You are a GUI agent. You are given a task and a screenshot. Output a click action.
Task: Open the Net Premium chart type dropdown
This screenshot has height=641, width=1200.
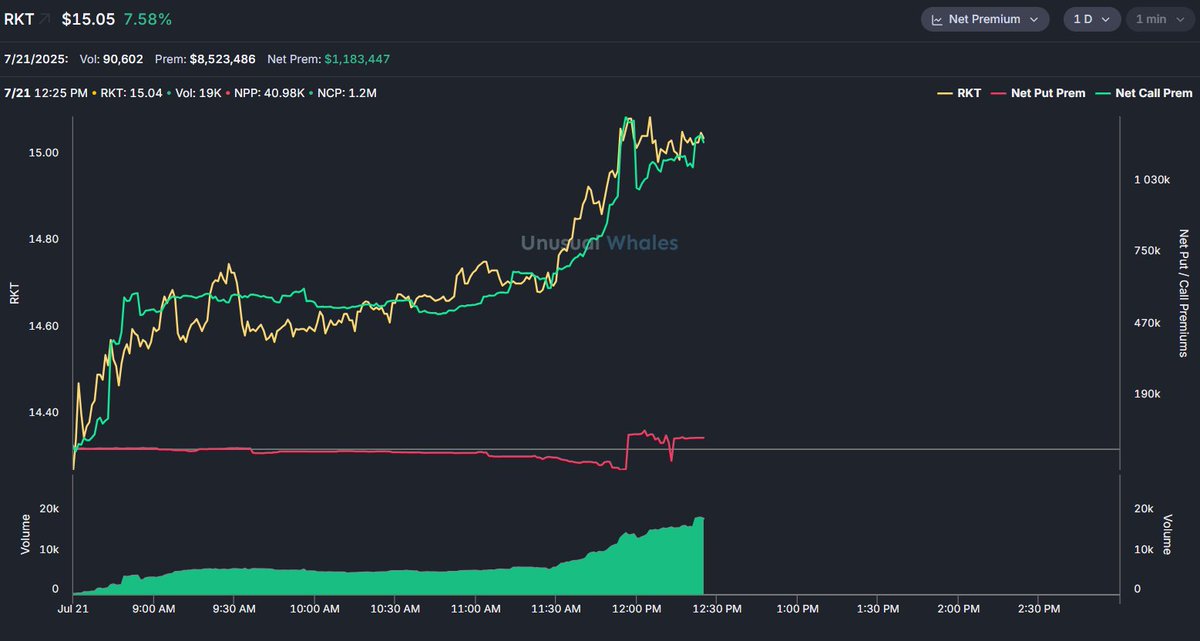(984, 19)
